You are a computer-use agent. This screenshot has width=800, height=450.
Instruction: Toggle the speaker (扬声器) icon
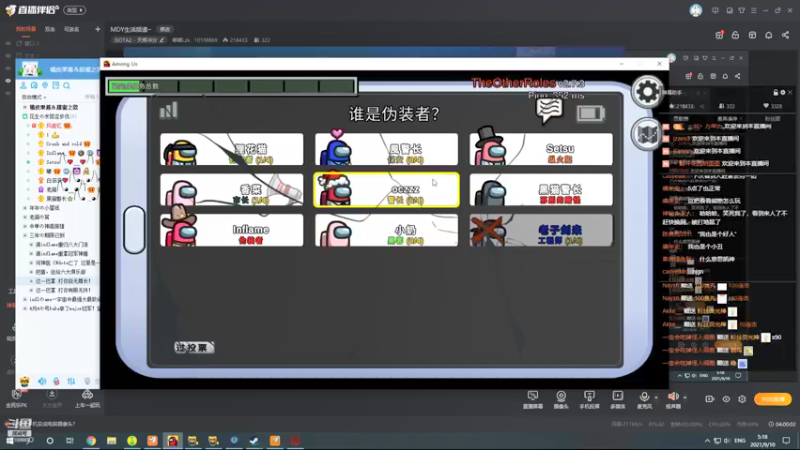point(673,396)
